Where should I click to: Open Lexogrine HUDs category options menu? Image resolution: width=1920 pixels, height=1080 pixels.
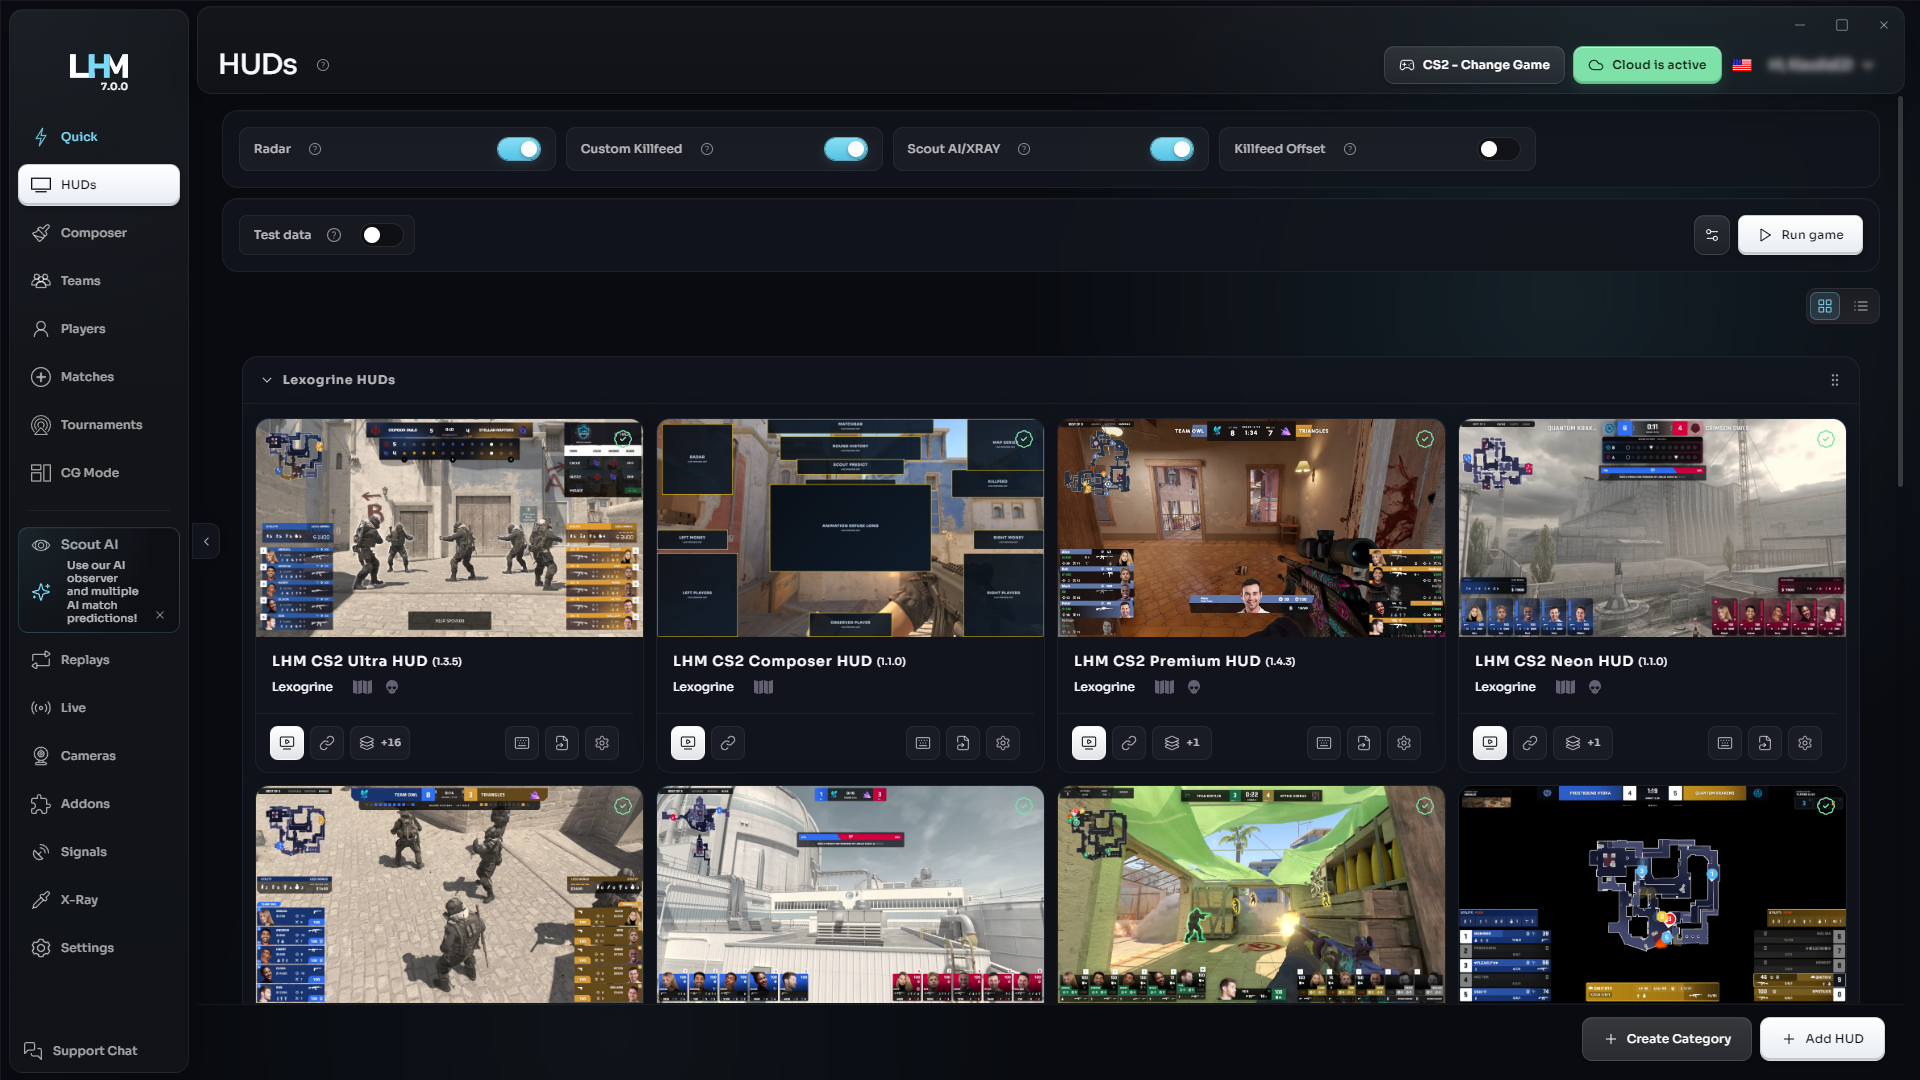1835,380
